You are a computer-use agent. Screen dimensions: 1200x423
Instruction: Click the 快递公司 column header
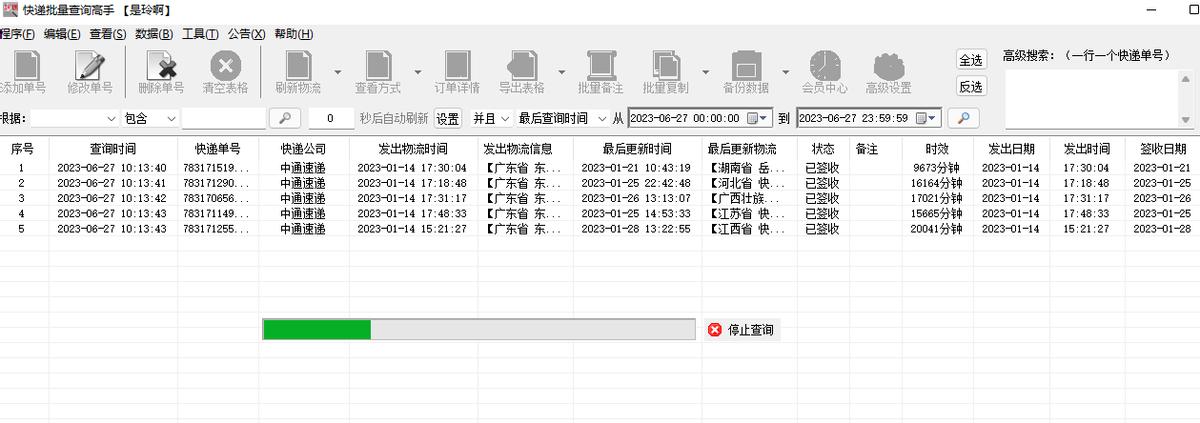pos(302,148)
